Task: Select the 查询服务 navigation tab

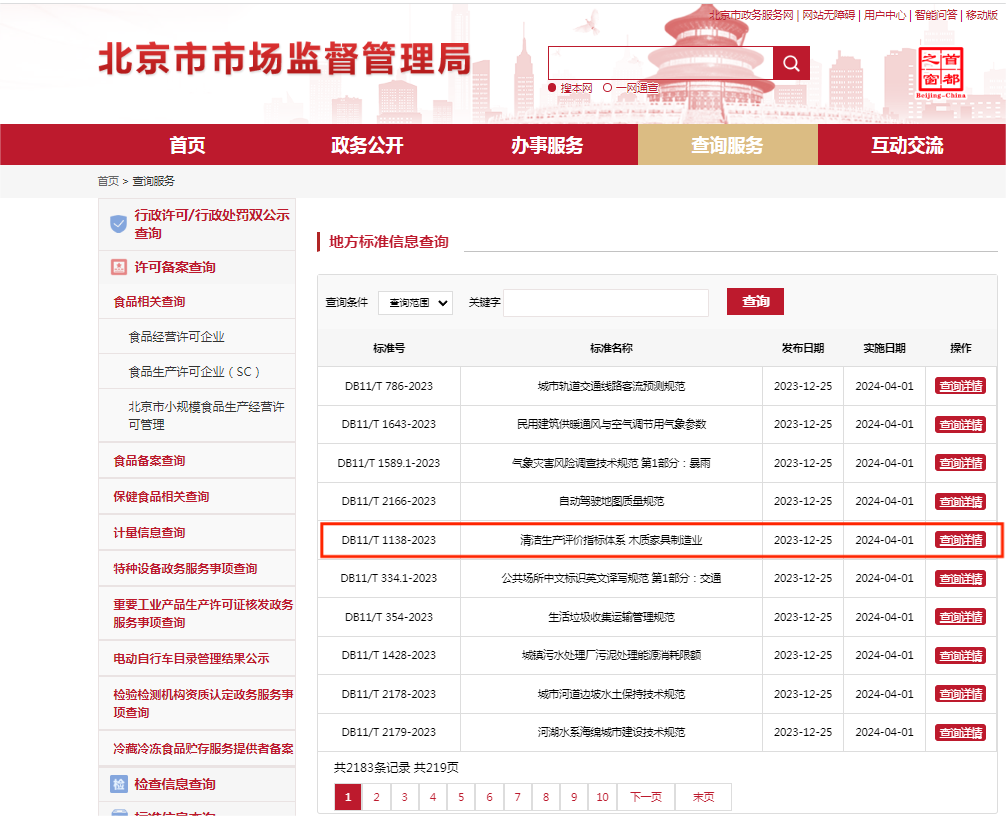Action: [728, 145]
